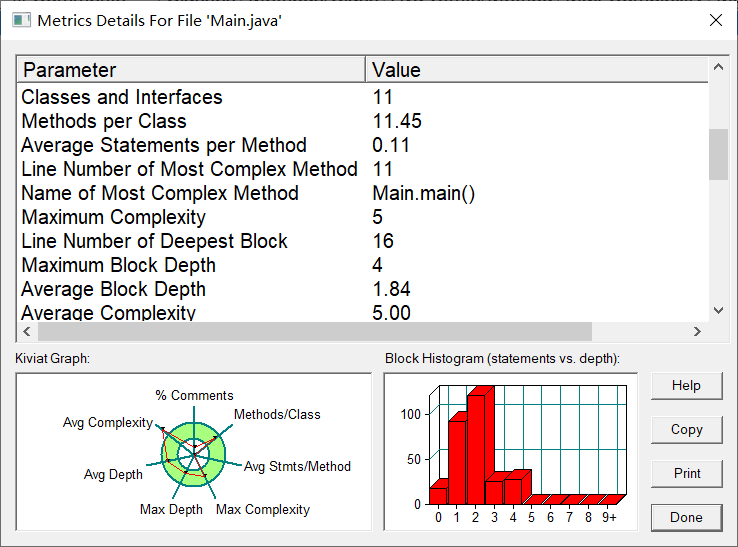Select the Classes and Interfaces row

point(362,97)
